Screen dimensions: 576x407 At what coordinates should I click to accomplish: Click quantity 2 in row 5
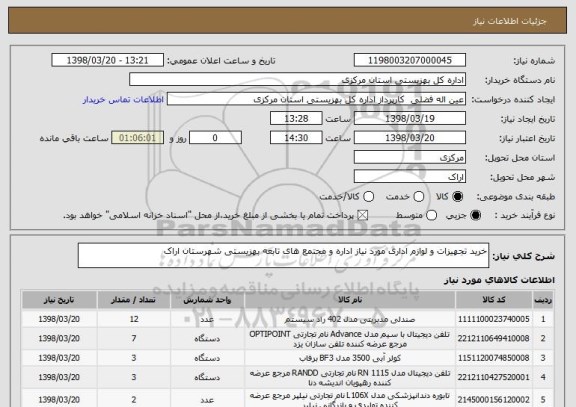coord(134,400)
